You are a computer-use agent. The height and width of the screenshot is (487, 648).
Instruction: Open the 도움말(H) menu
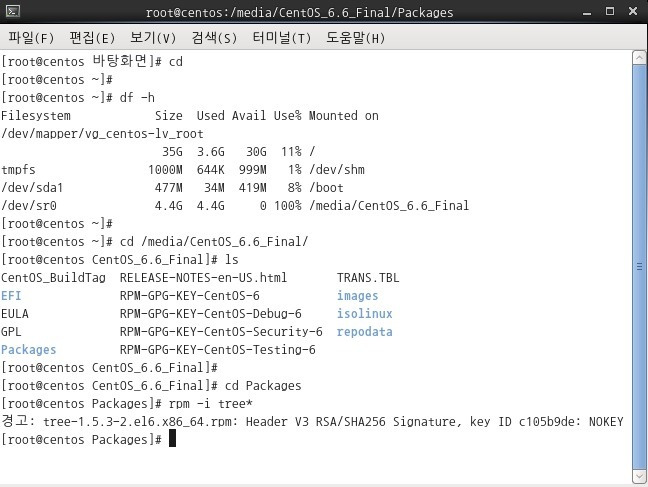355,38
